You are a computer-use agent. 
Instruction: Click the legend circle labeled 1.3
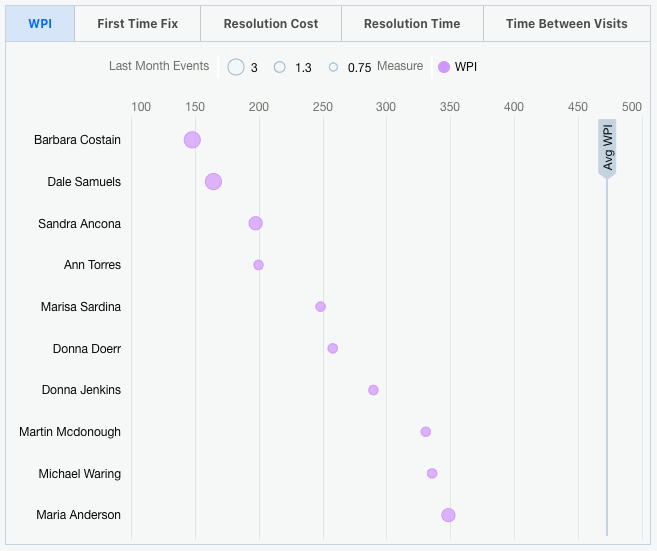(x=280, y=67)
